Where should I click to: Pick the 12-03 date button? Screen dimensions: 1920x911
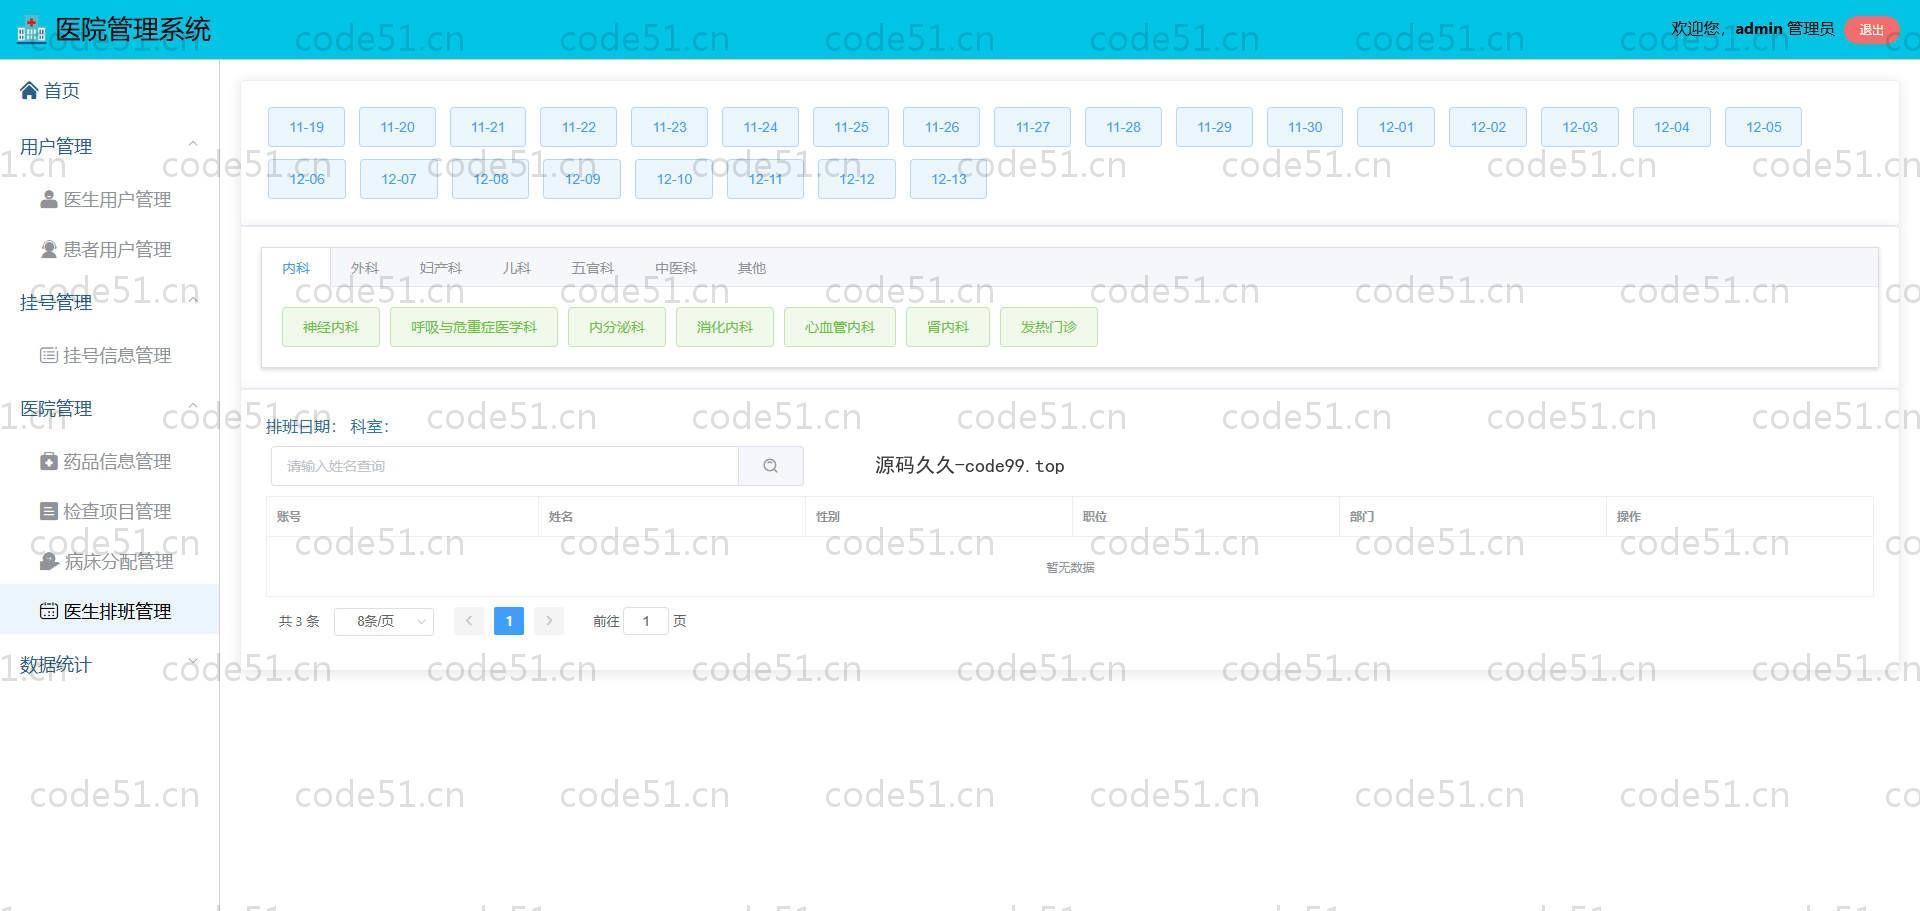pos(1580,127)
